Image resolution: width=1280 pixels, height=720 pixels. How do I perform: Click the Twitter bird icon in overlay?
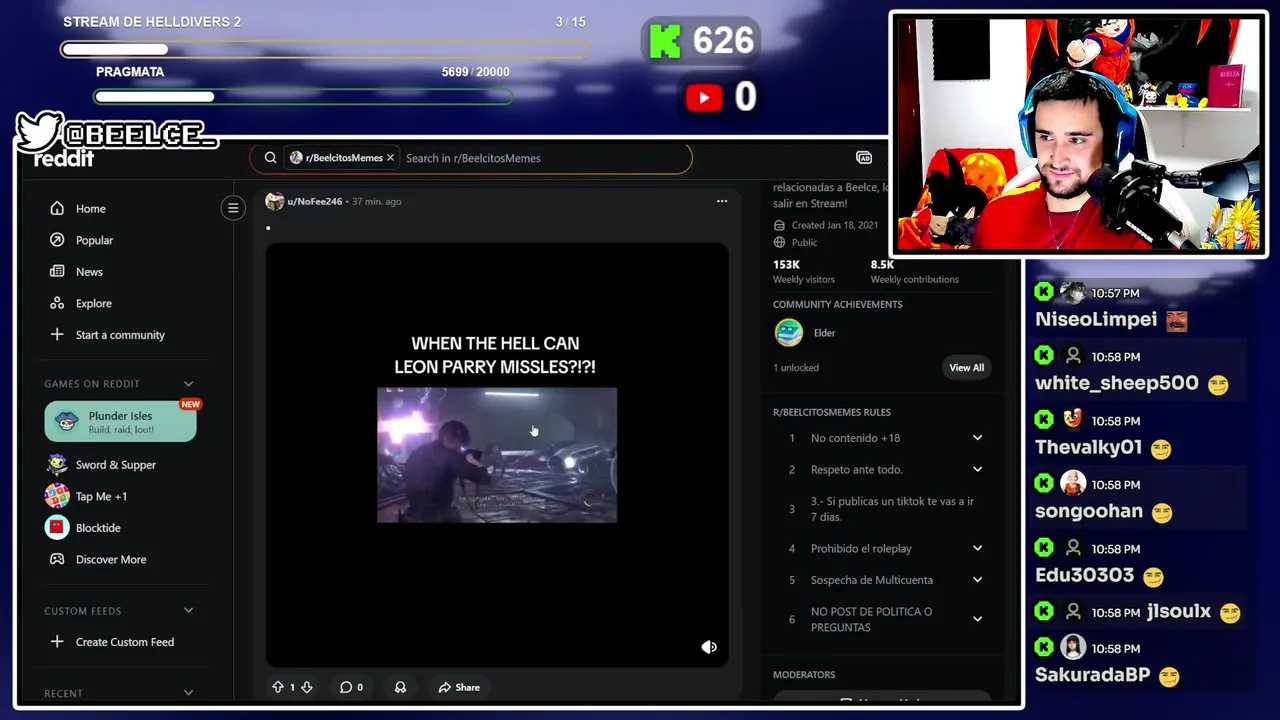pos(38,131)
